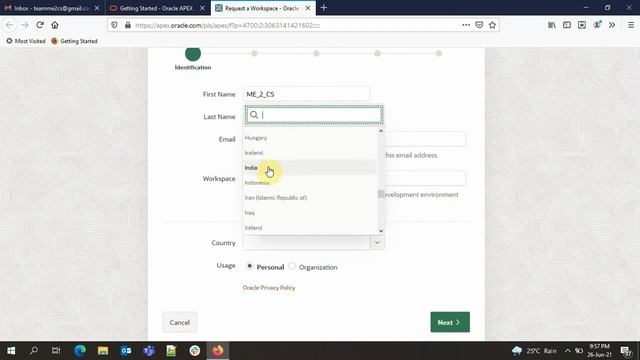Go forward one page
Screen dimensions: 640x360
pos(25,25)
